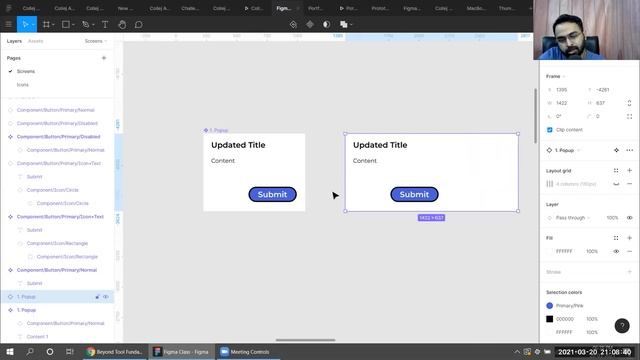The height and width of the screenshot is (360, 640).
Task: Remove the FFFFFF fill
Action: coord(629,251)
